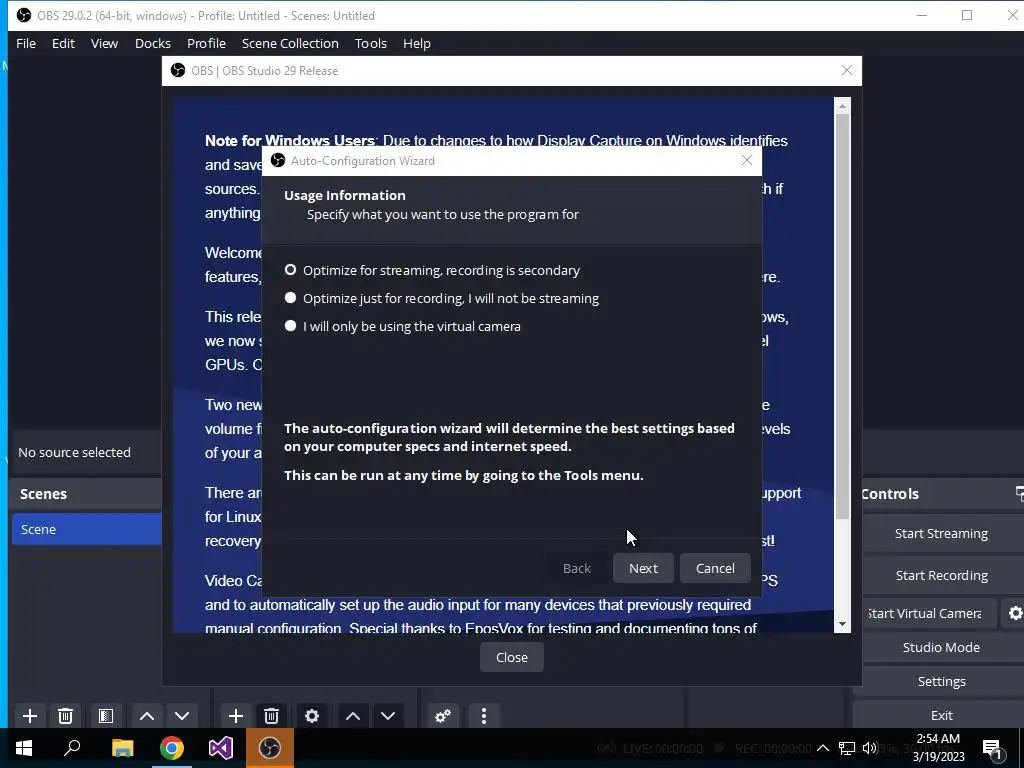The image size is (1024, 768).
Task: Close the Auto-Configuration Wizard dialog with X
Action: (x=746, y=160)
